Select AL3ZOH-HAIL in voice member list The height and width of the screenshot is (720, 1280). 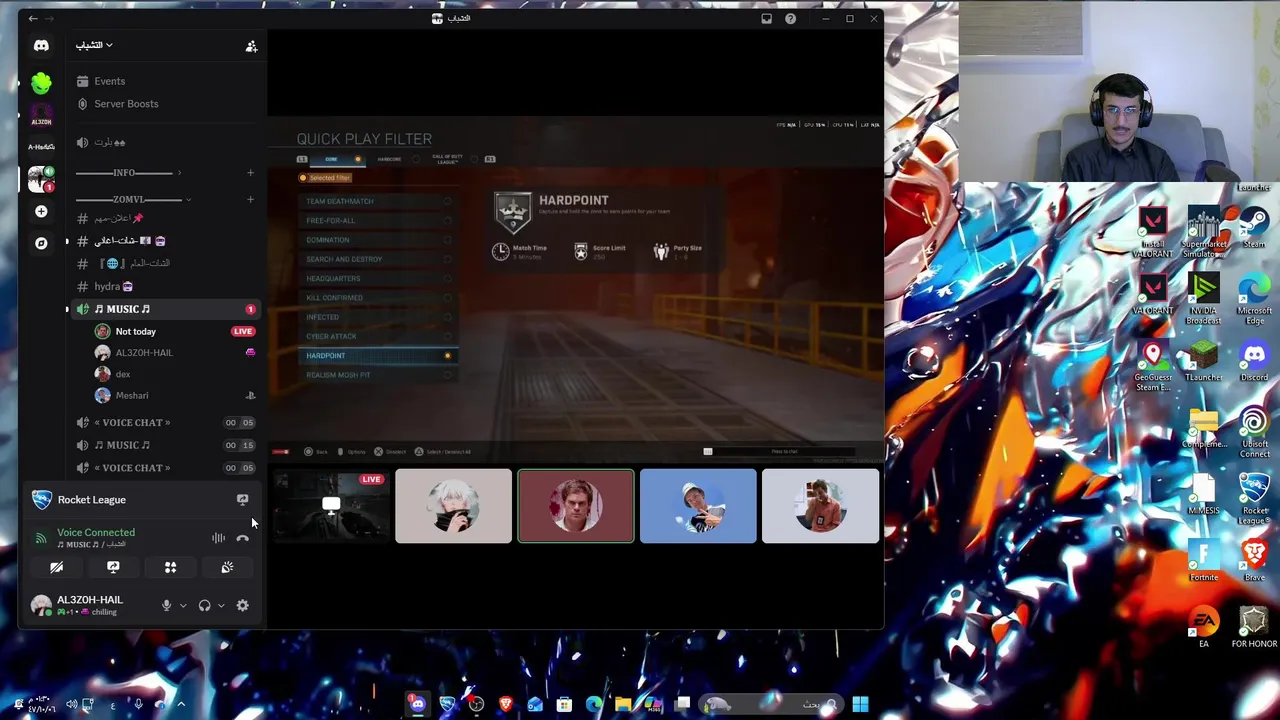143,352
